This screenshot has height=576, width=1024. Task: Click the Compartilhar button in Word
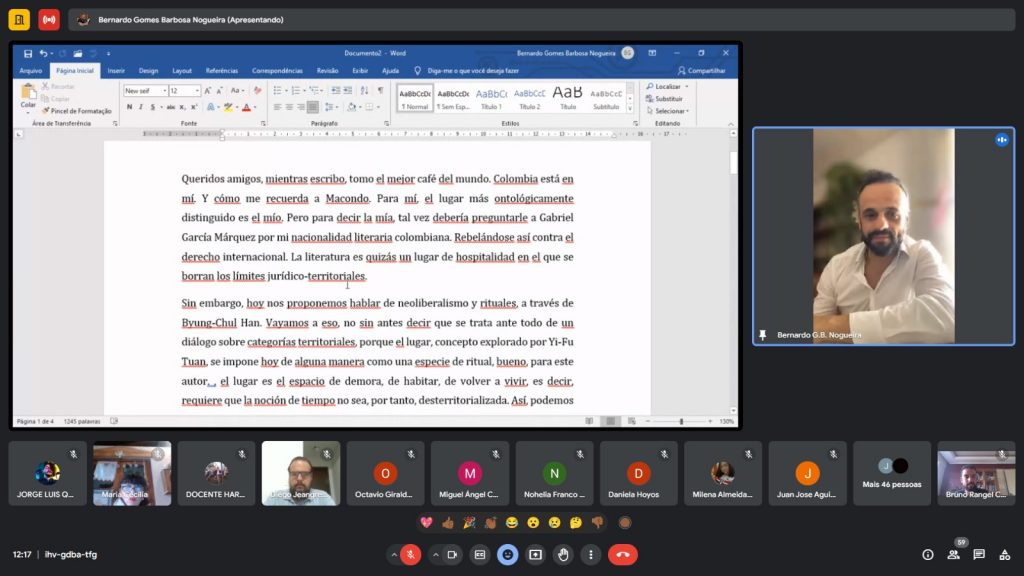tap(701, 71)
